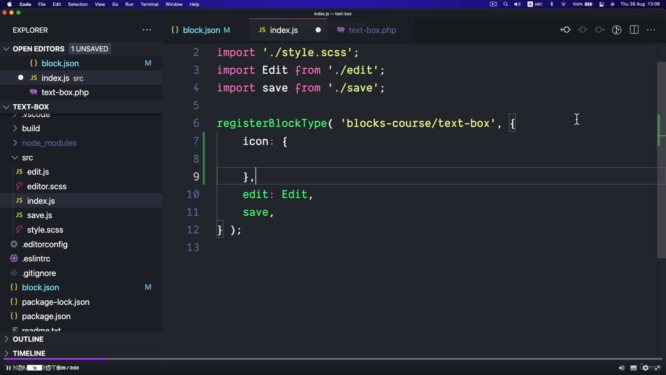
Task: Click the 1 UNSAVED badge
Action: [x=90, y=49]
